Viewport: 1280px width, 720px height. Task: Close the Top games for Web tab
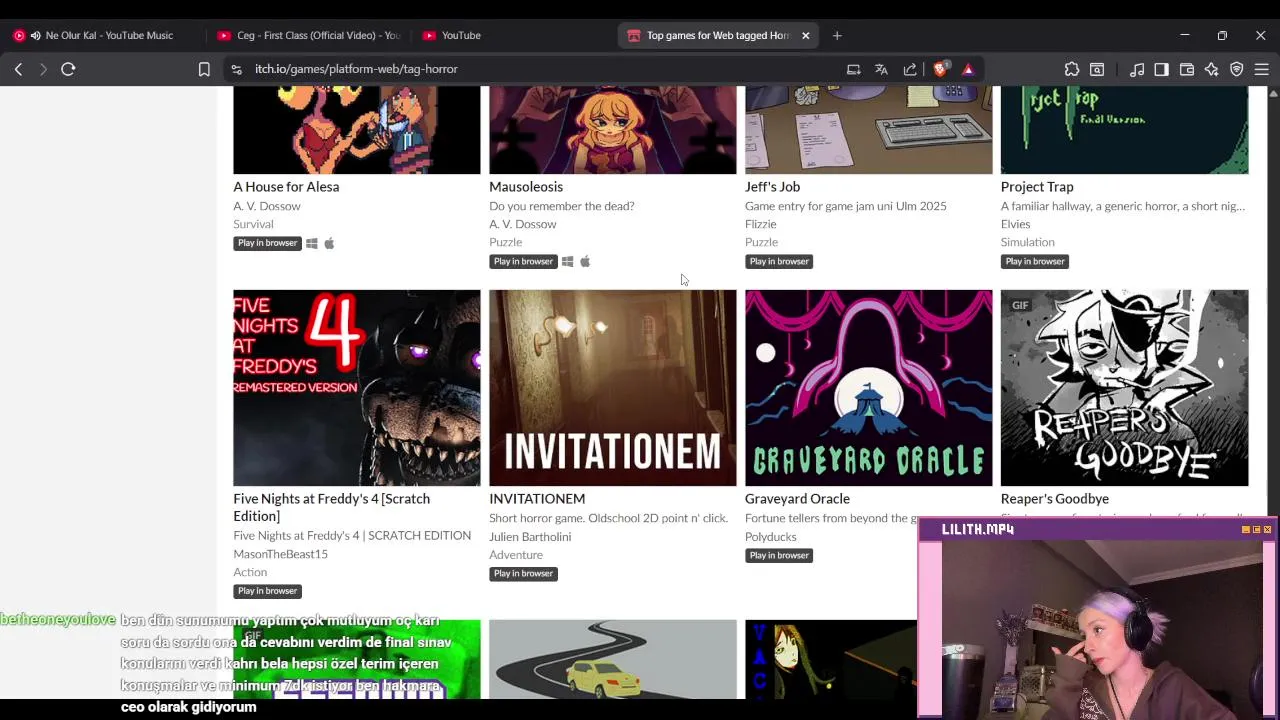coord(805,35)
